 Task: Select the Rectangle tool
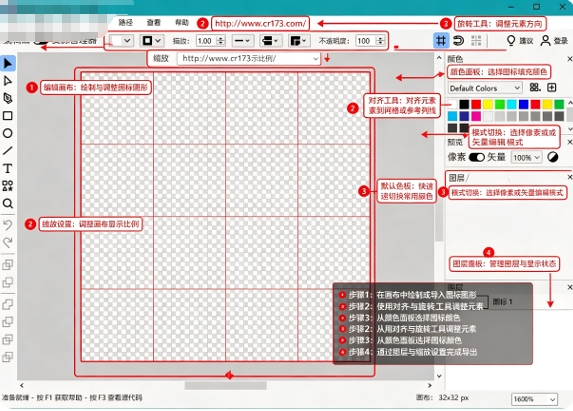8,116
